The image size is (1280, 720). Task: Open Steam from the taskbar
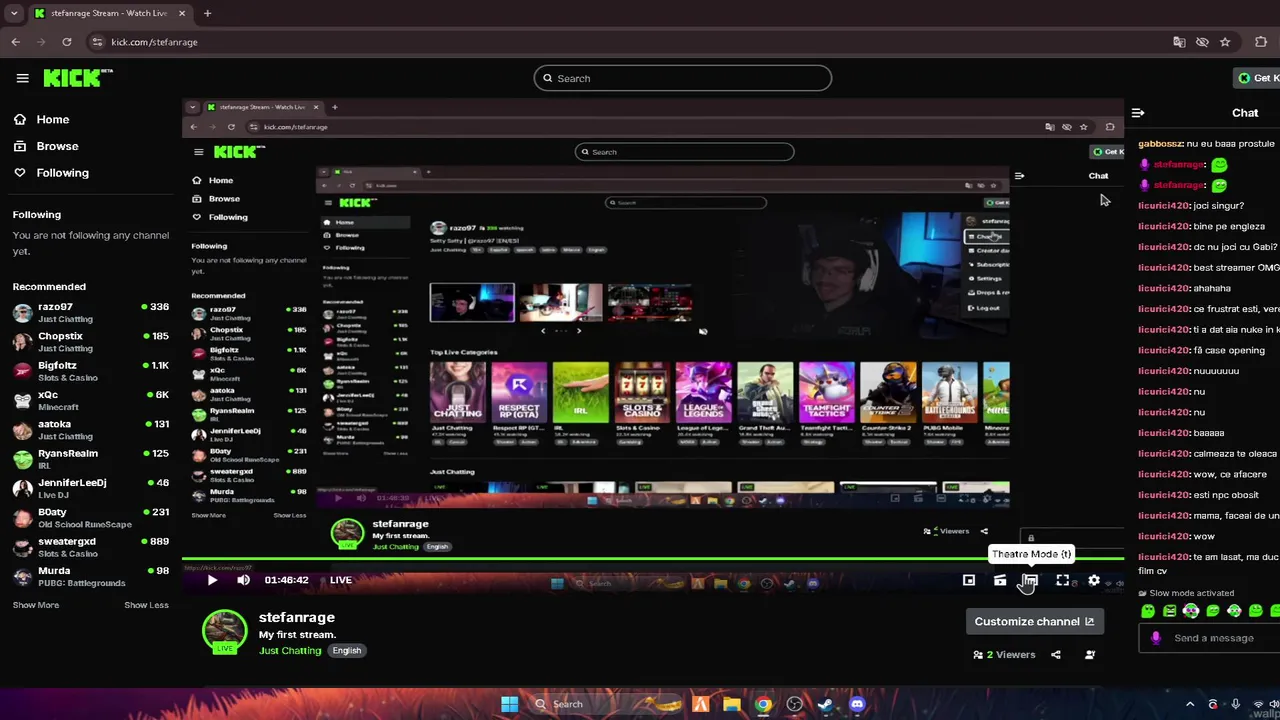pyautogui.click(x=825, y=704)
